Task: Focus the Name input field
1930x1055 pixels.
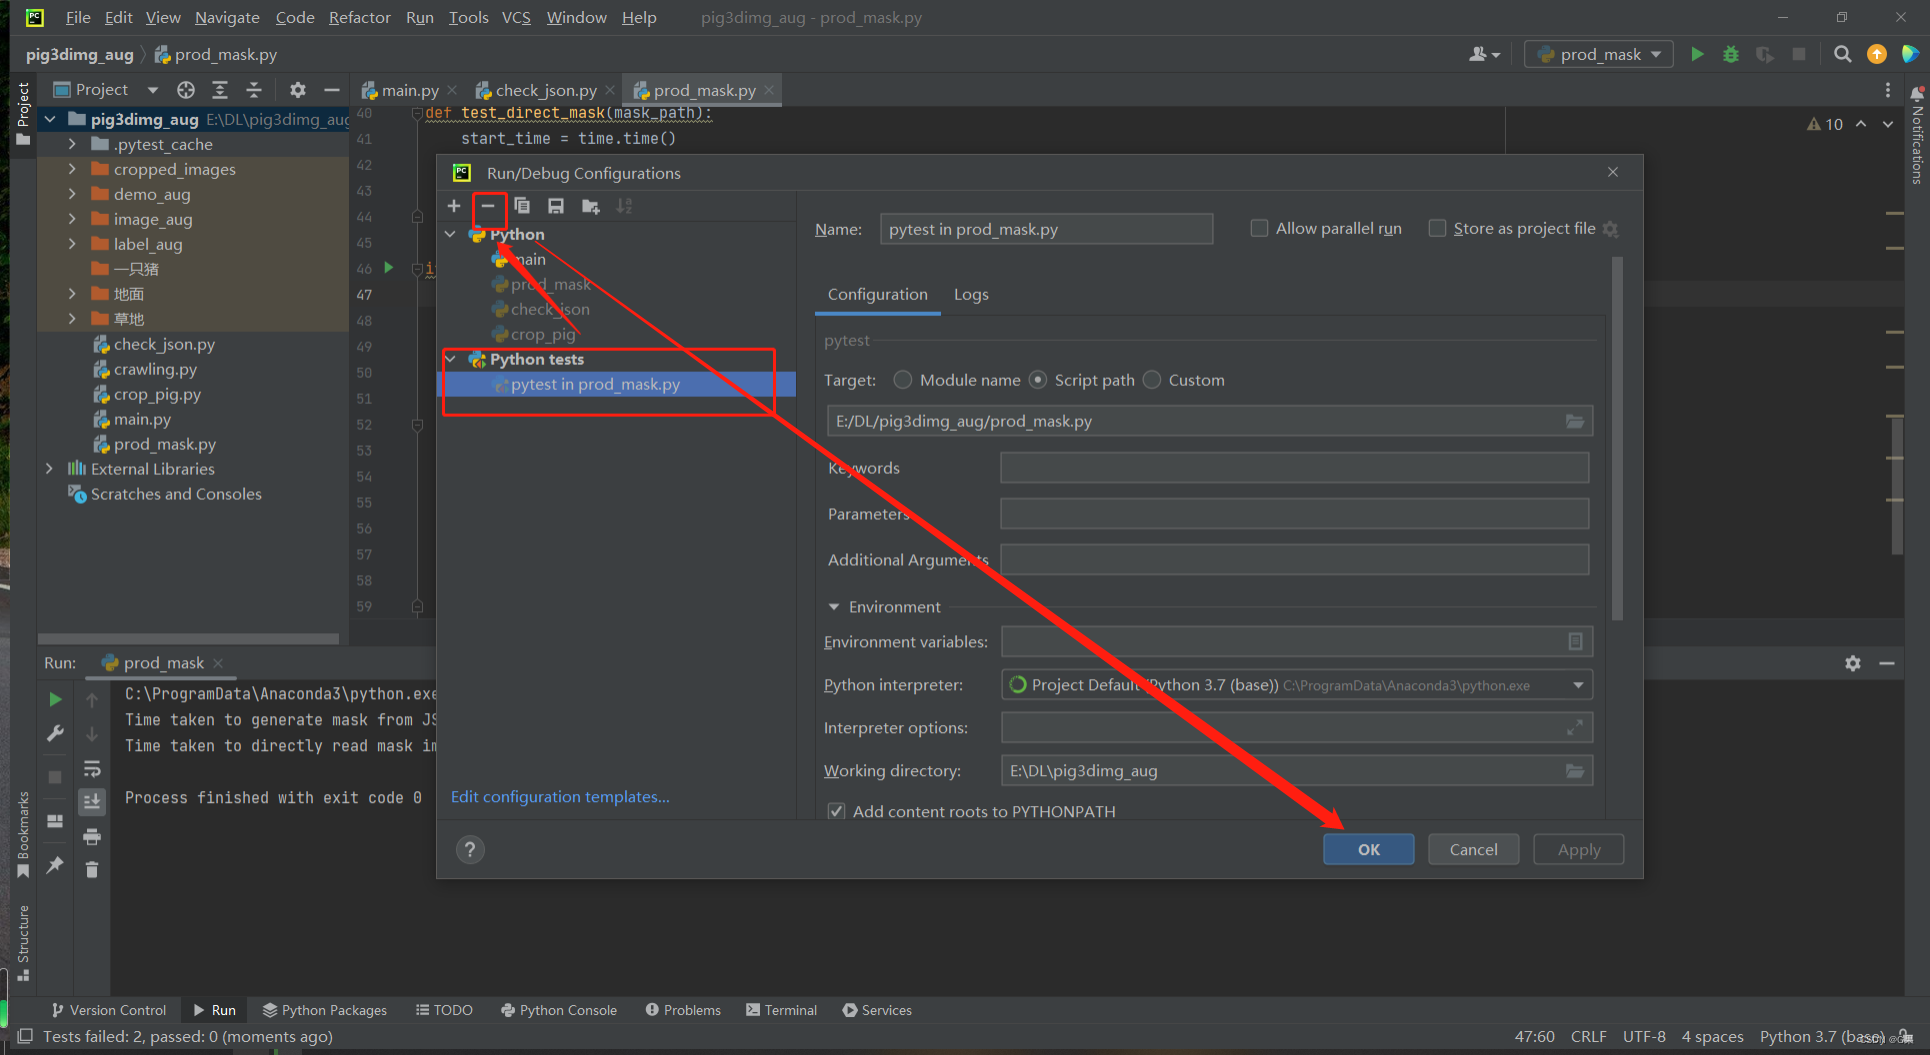Action: [x=1046, y=229]
